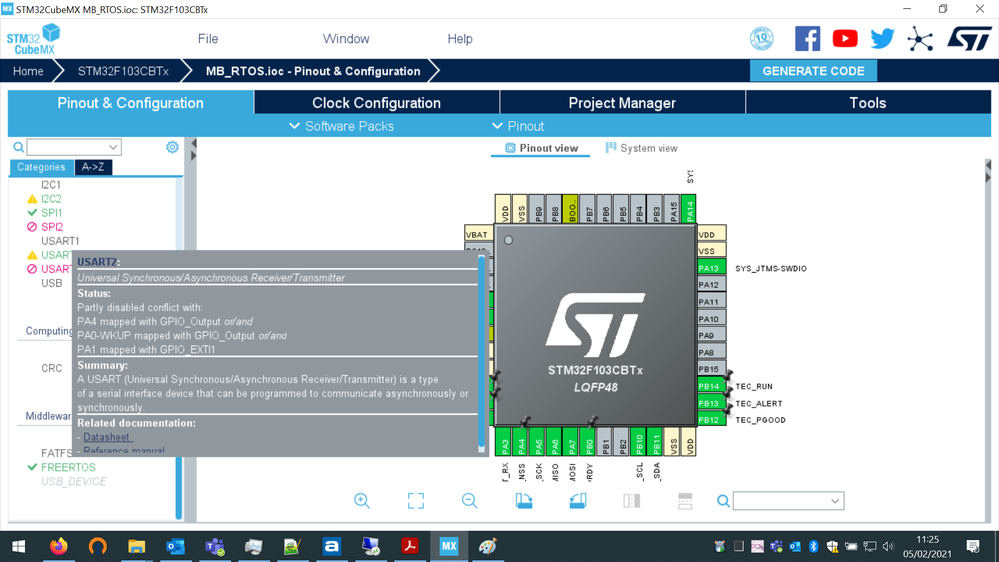Switch to Clock Configuration tab
Image resolution: width=999 pixels, height=562 pixels.
pyautogui.click(x=377, y=103)
